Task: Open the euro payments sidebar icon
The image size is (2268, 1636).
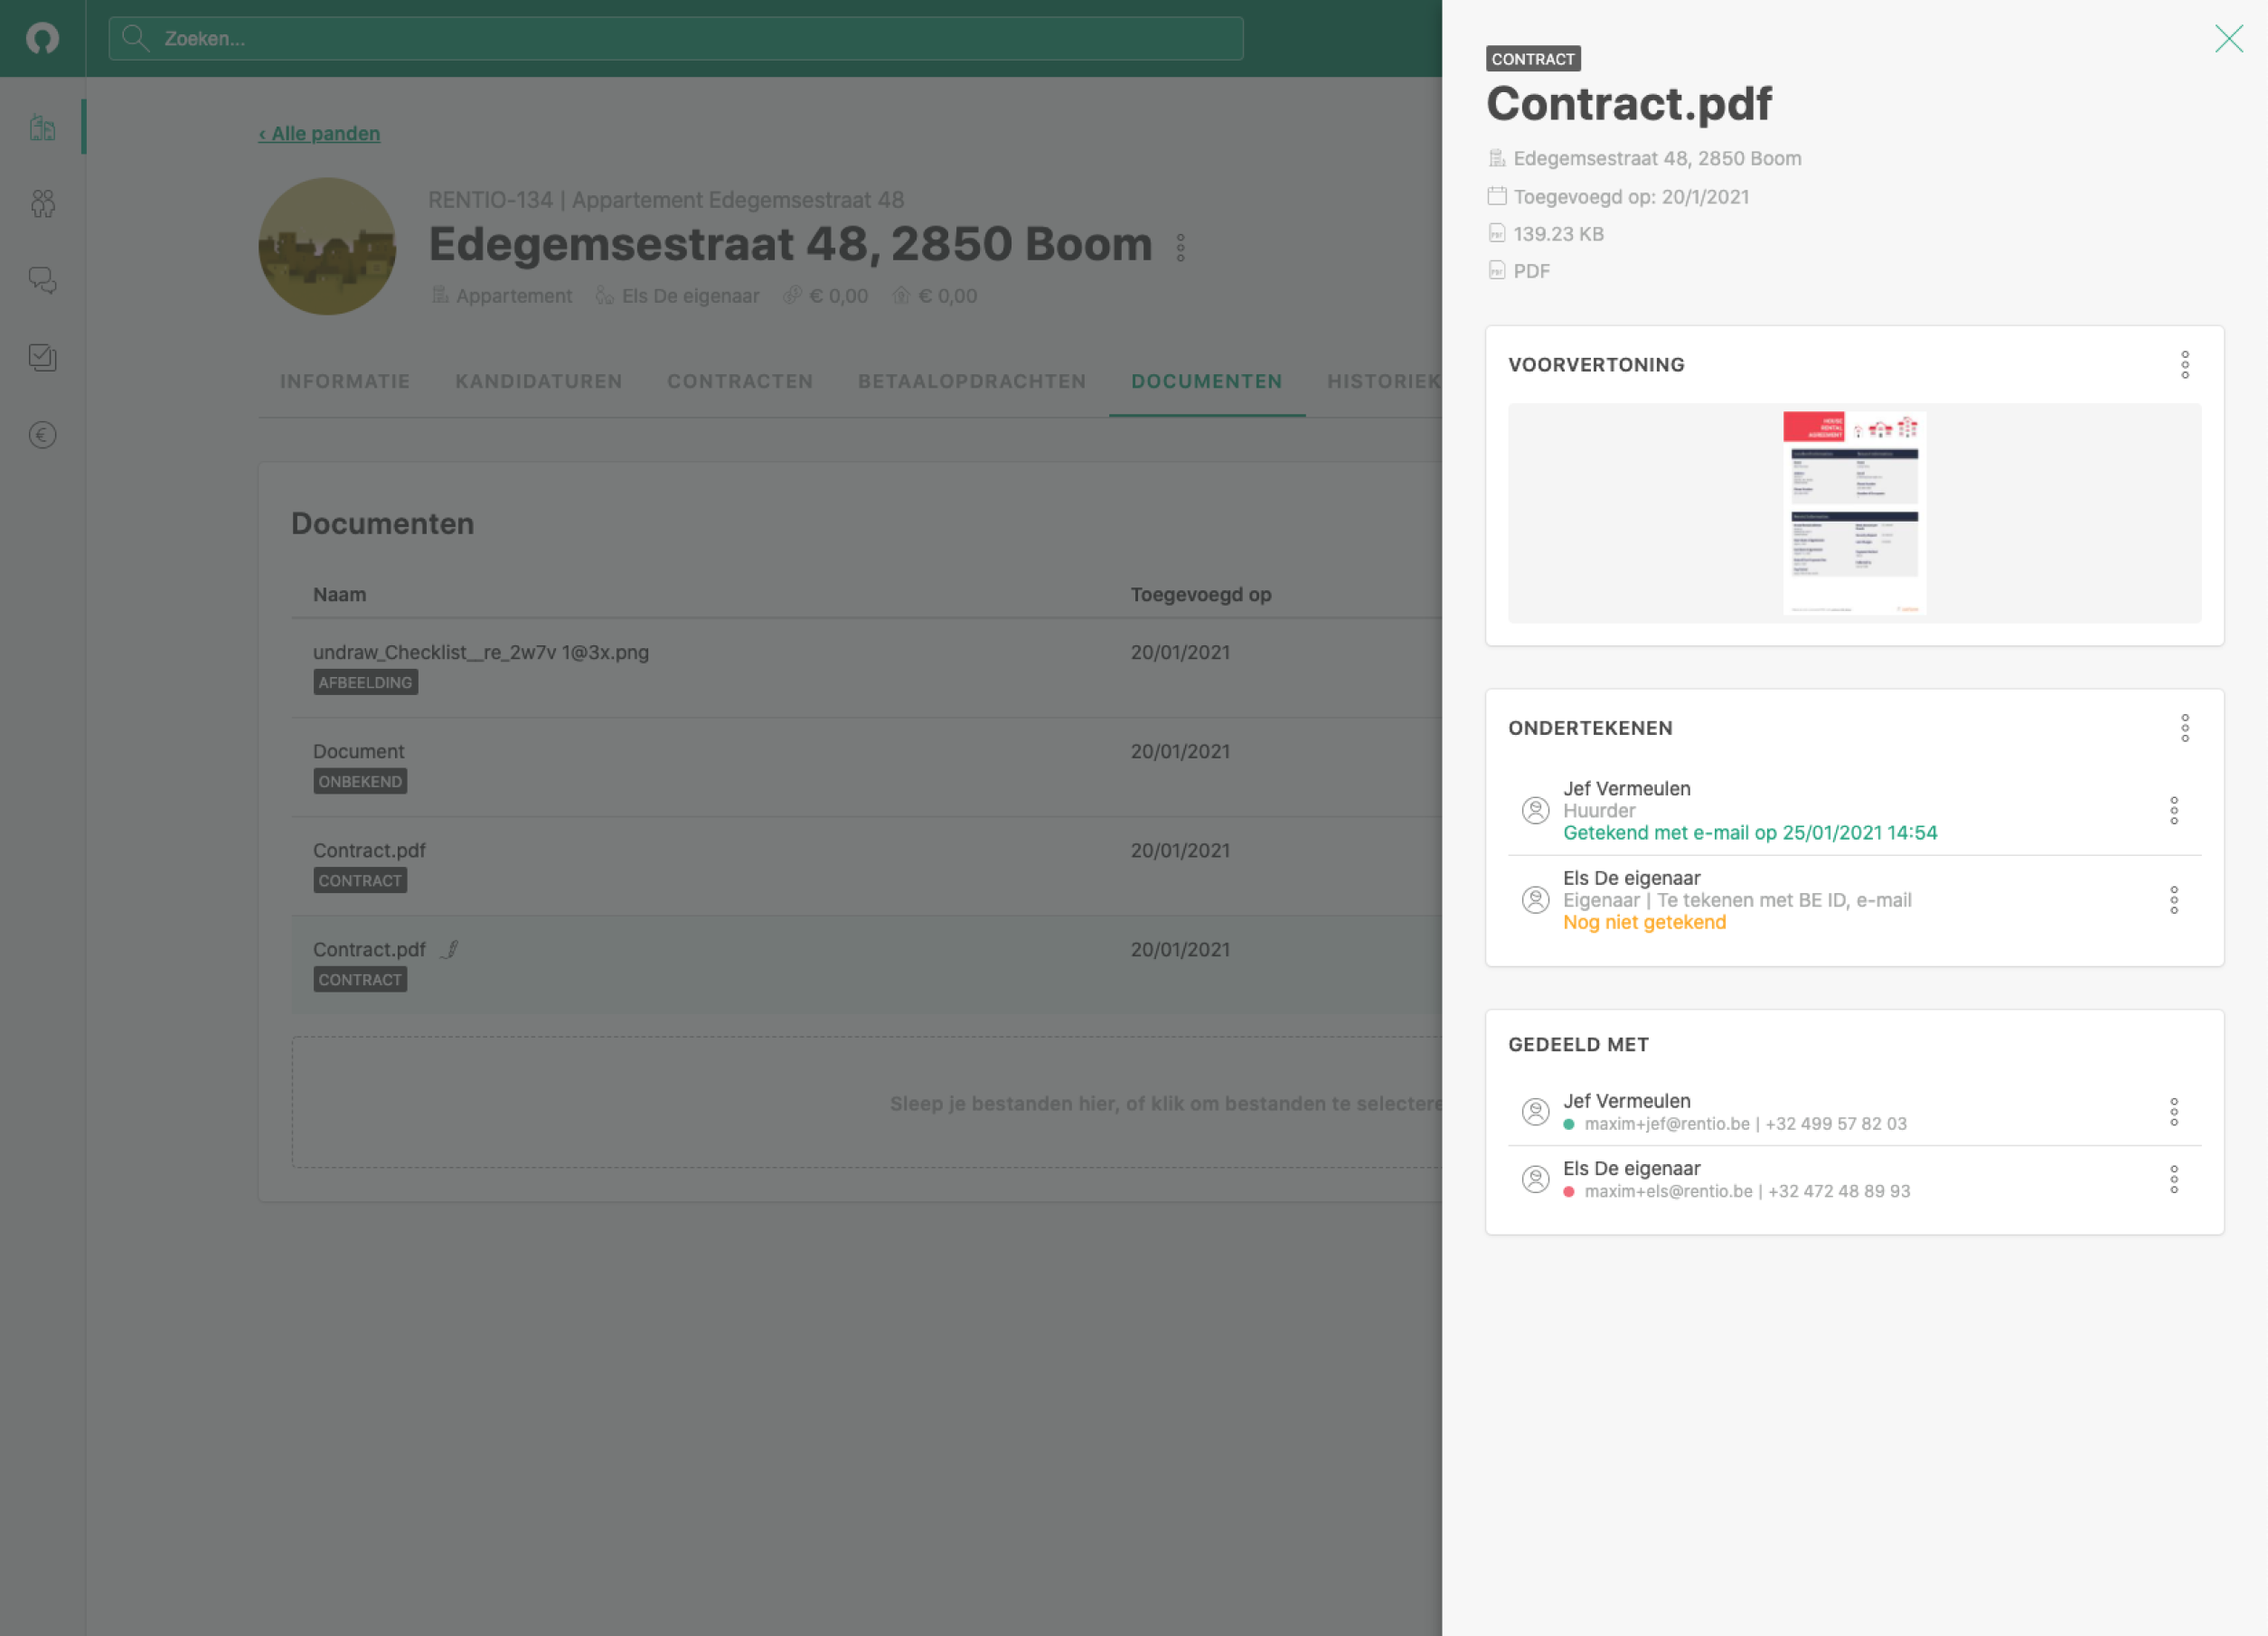Action: point(42,434)
